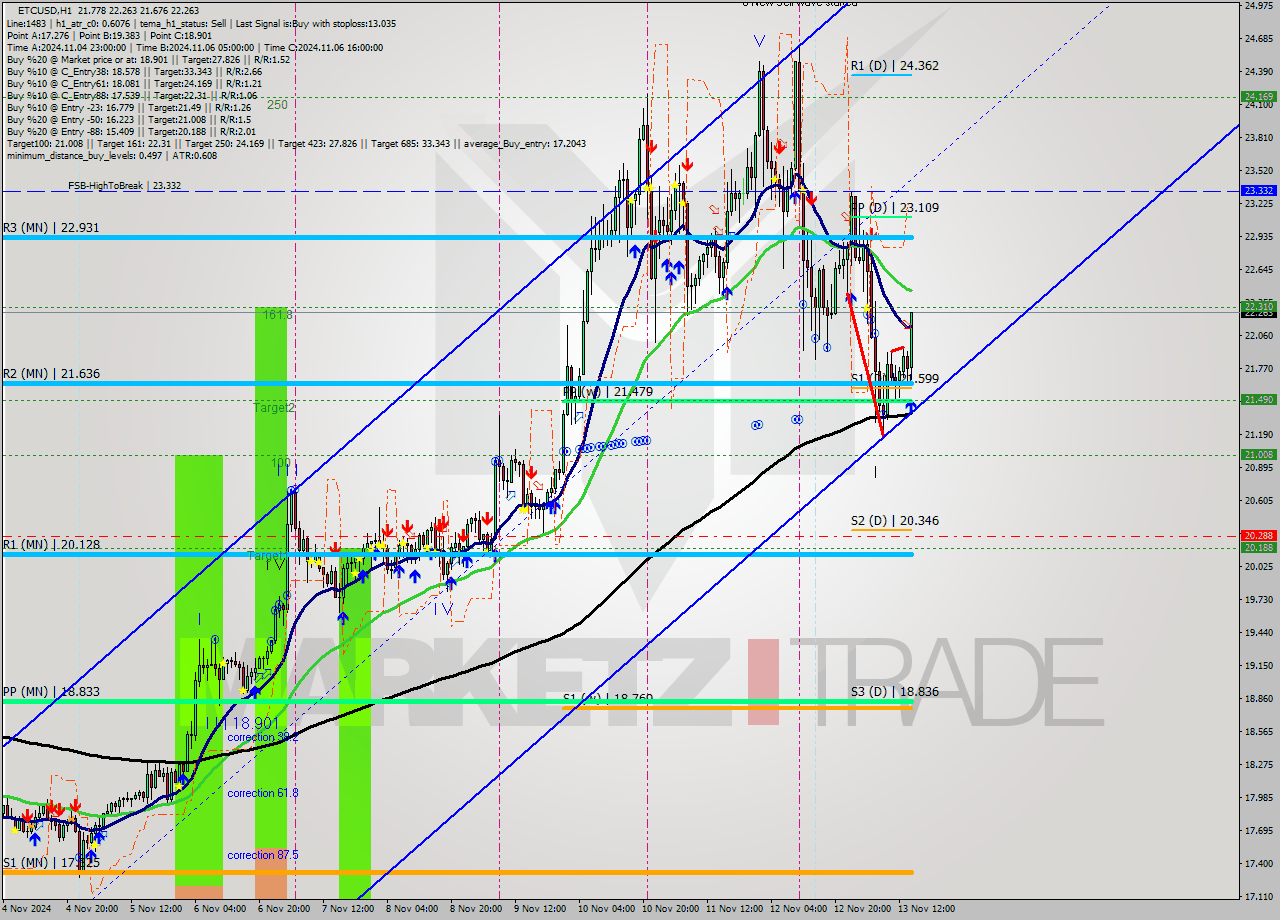
Task: Click the 'S1 (w) | 18.760' weekly support label
Action: coord(609,698)
